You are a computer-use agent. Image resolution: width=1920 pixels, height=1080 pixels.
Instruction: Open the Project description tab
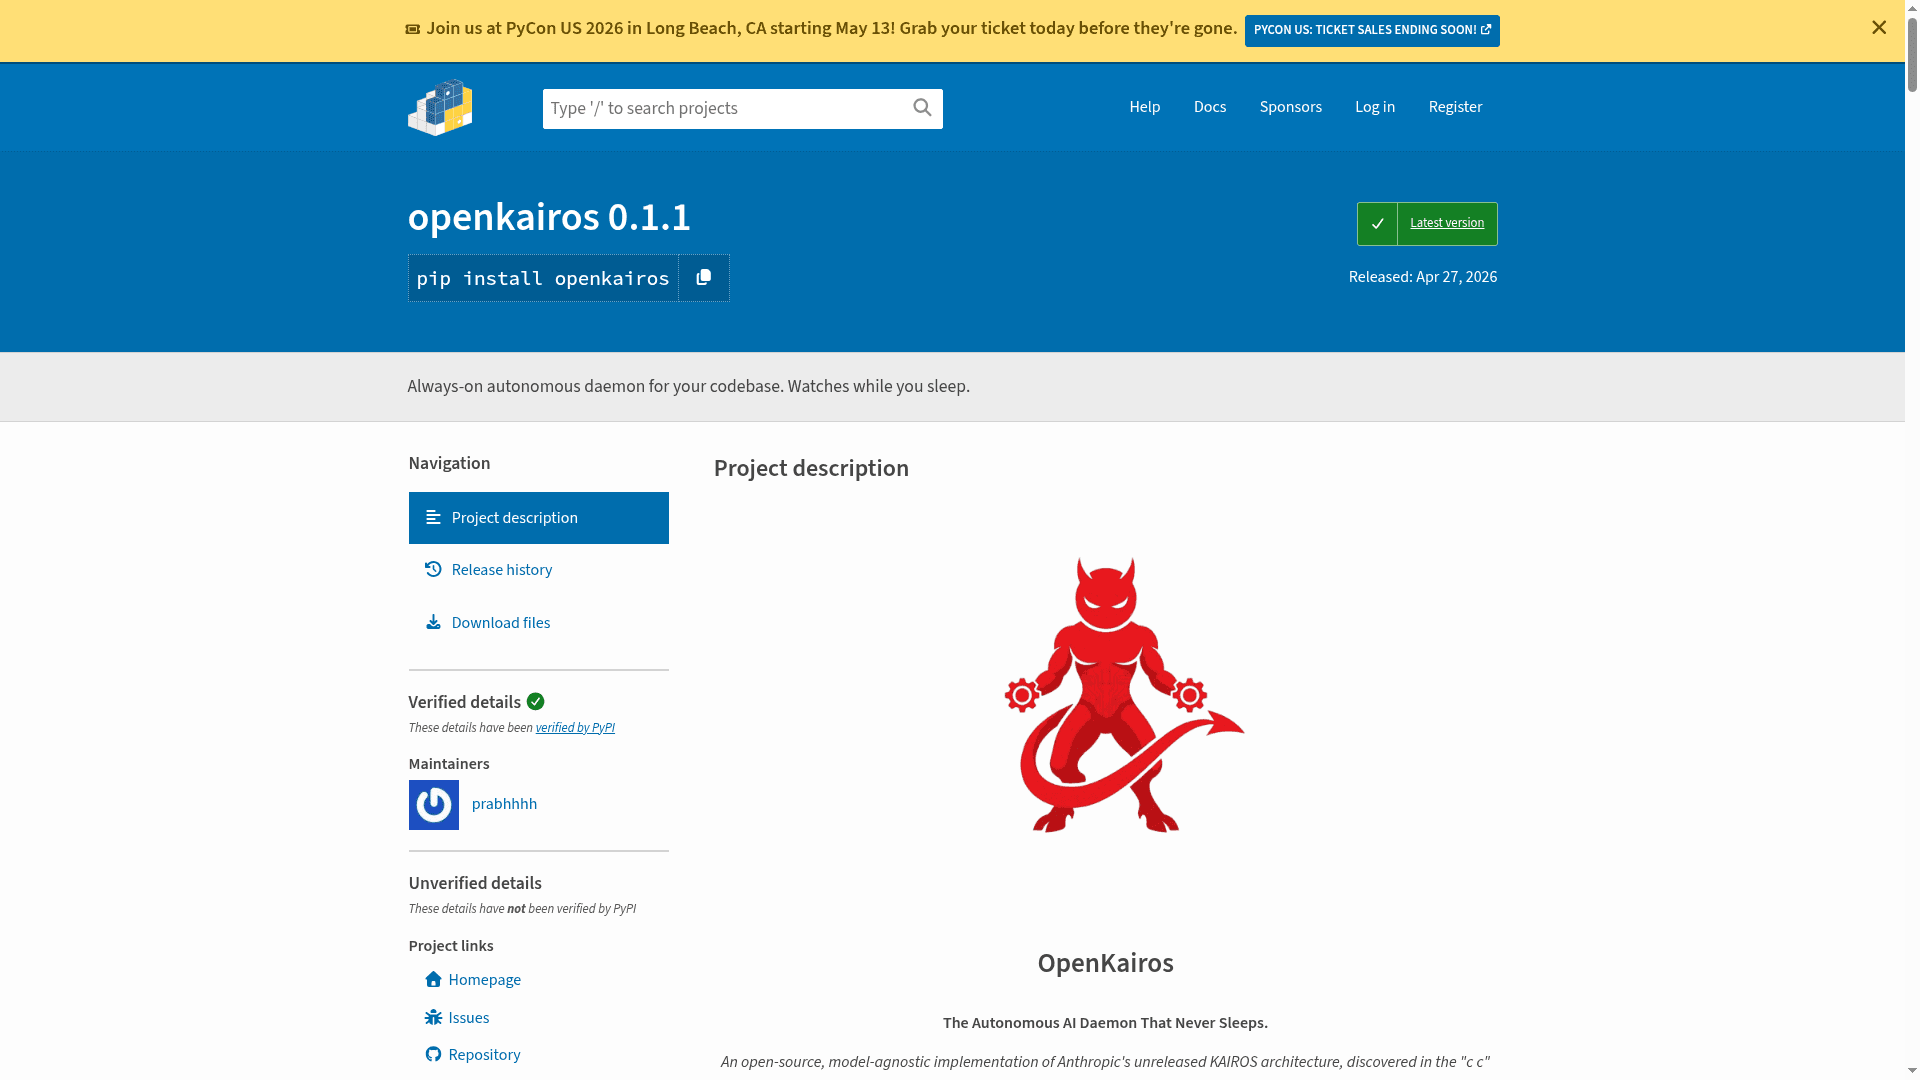pos(539,518)
